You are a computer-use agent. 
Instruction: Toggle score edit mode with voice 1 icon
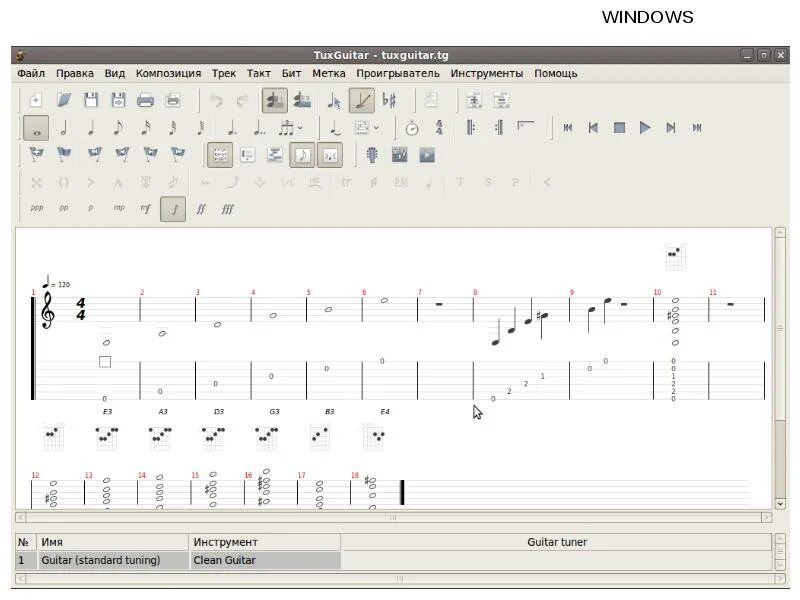pos(274,100)
